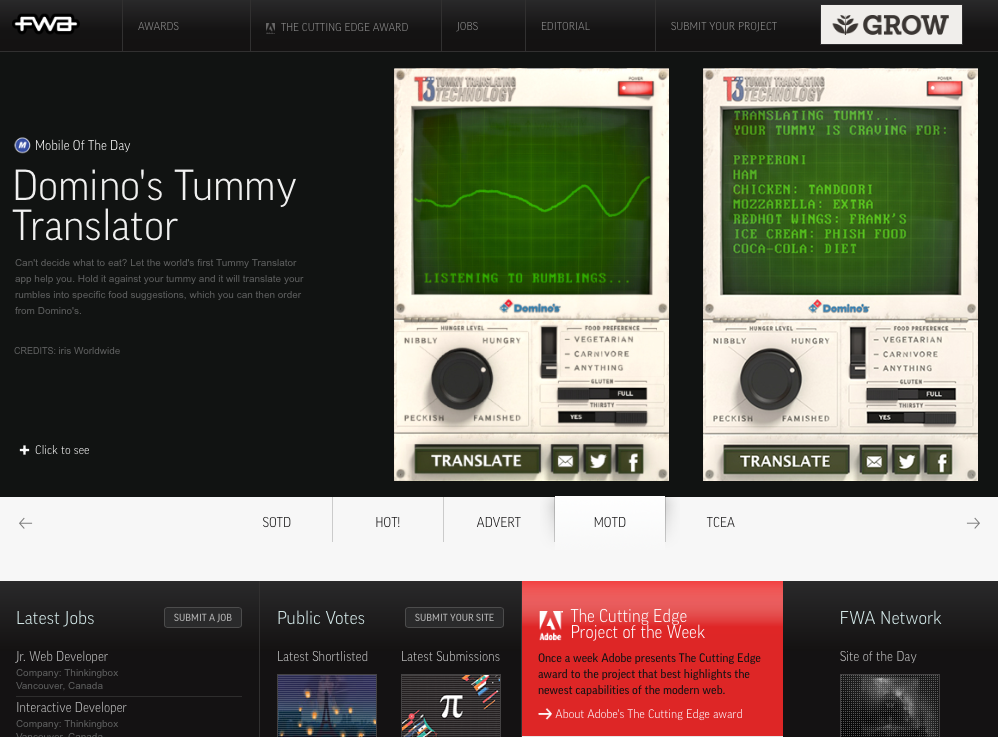Click TRANSLATE on the left device
Screen dimensions: 998x737
[x=477, y=461]
